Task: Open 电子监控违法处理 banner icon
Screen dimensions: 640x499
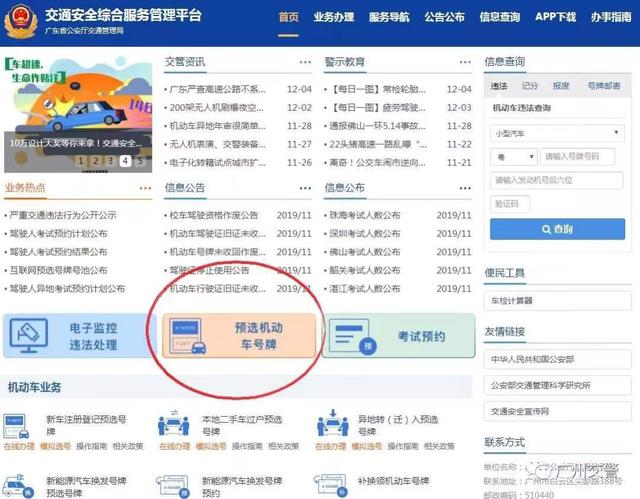Action: pos(32,335)
